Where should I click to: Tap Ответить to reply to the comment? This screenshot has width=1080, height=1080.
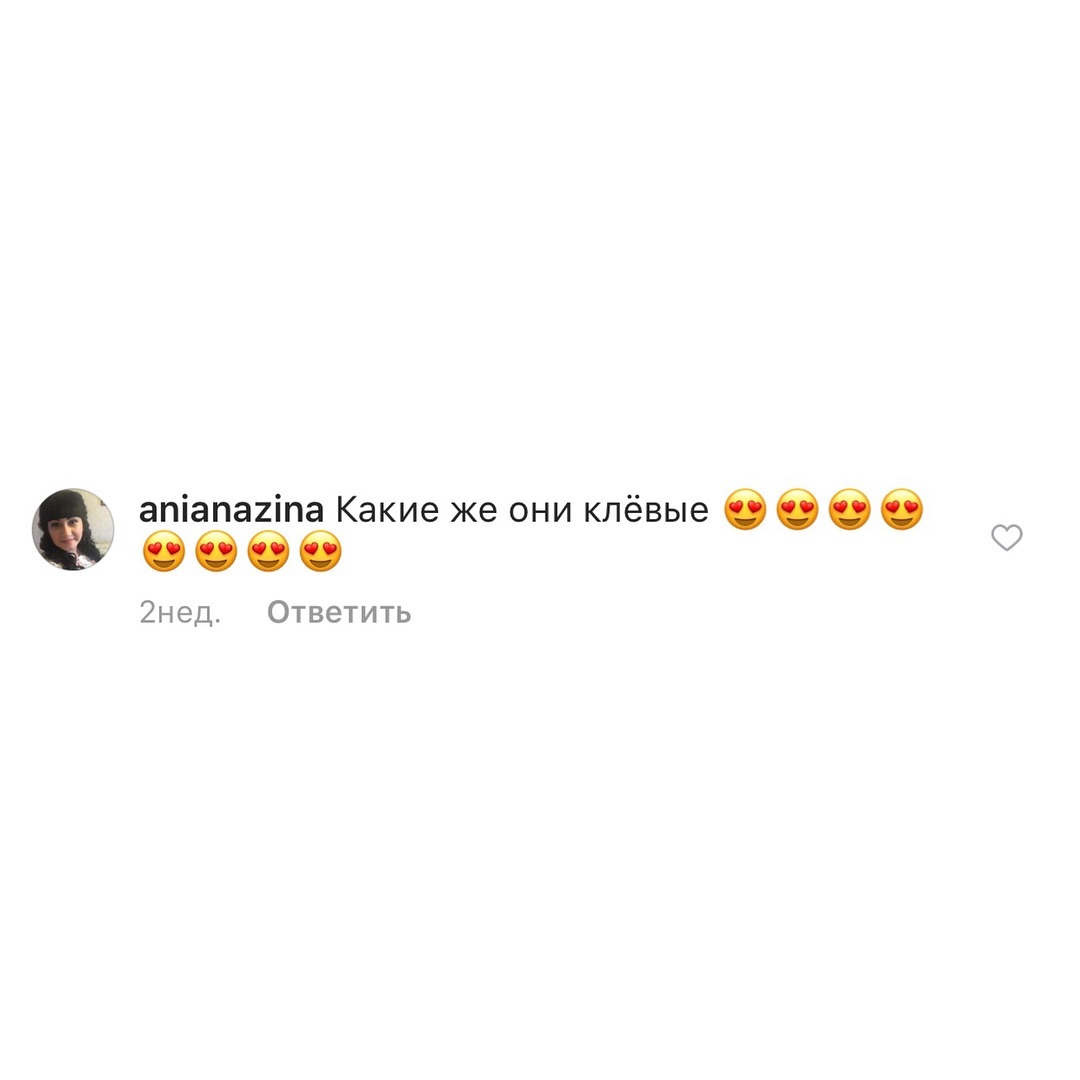(x=339, y=612)
